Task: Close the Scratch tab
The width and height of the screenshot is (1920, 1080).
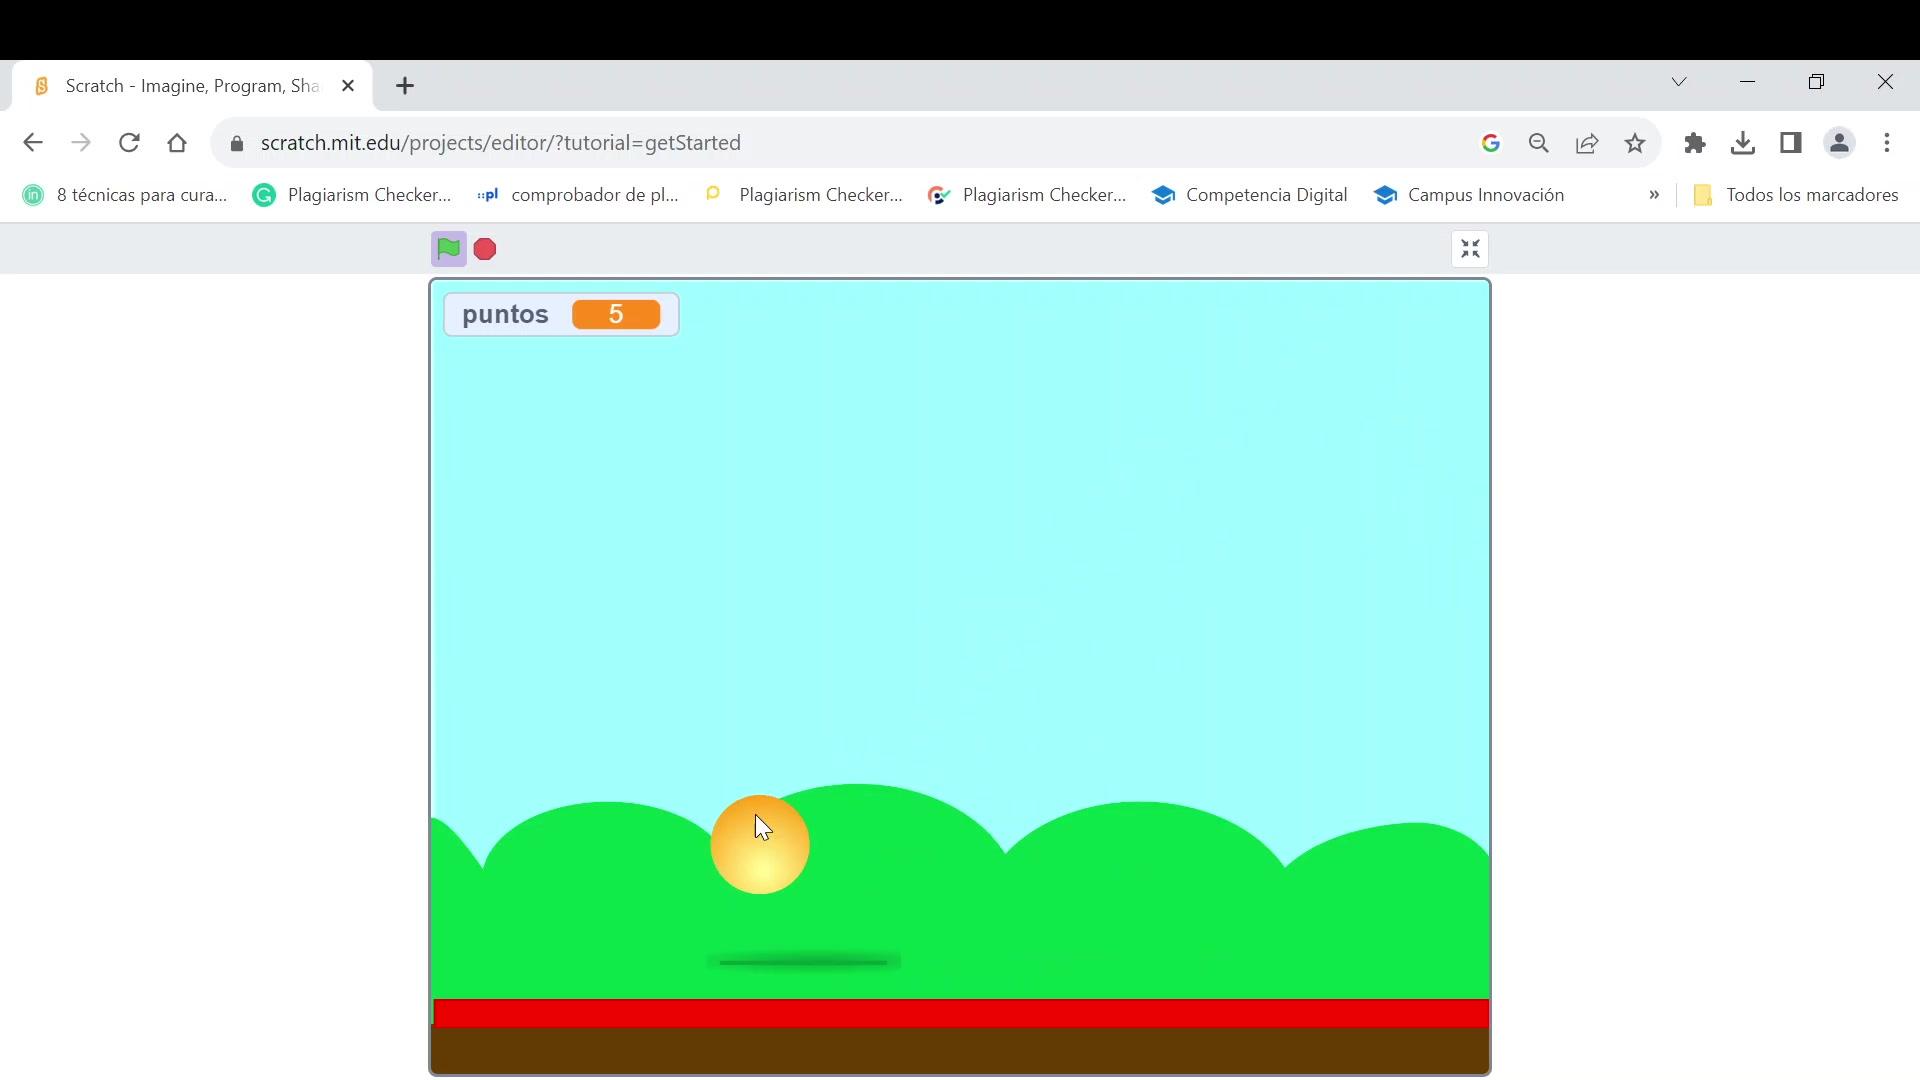Action: point(348,86)
